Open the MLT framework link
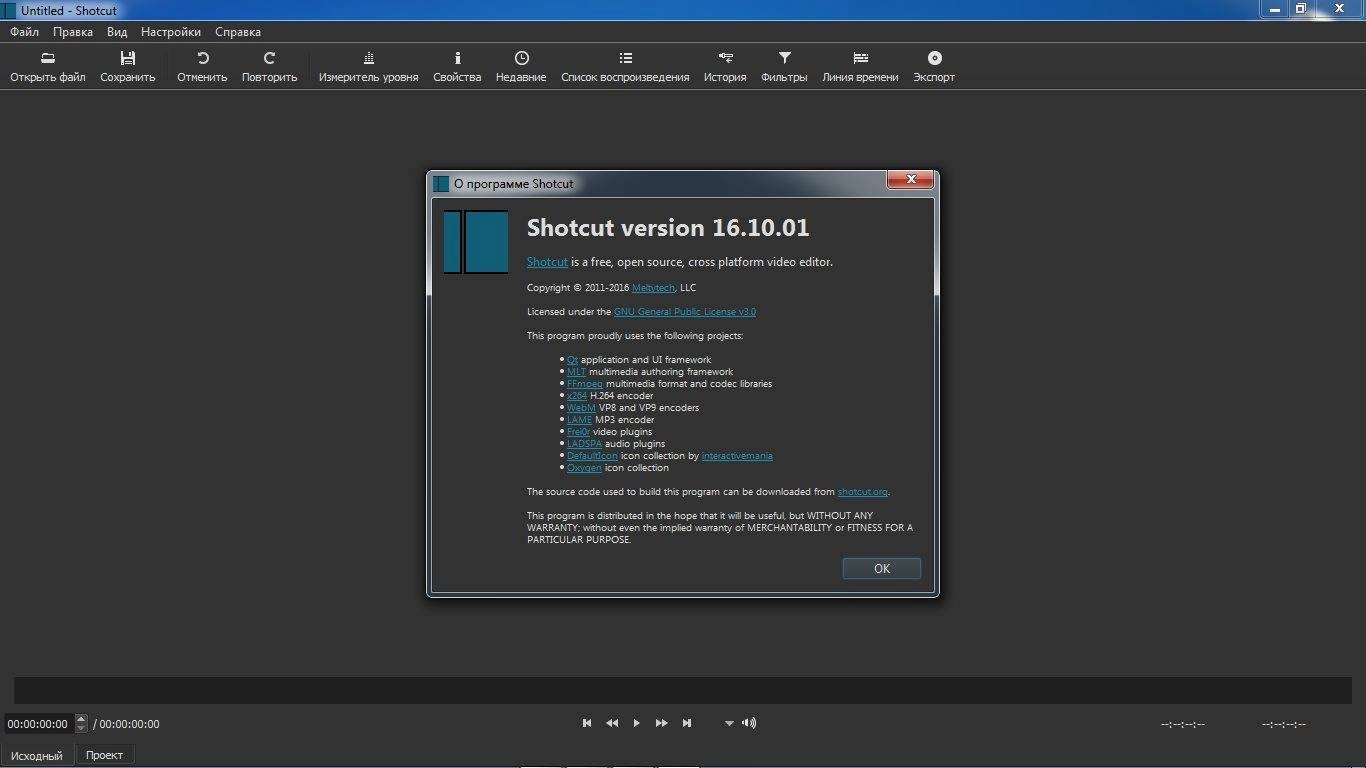Screen dimensions: 1366x768 point(576,372)
